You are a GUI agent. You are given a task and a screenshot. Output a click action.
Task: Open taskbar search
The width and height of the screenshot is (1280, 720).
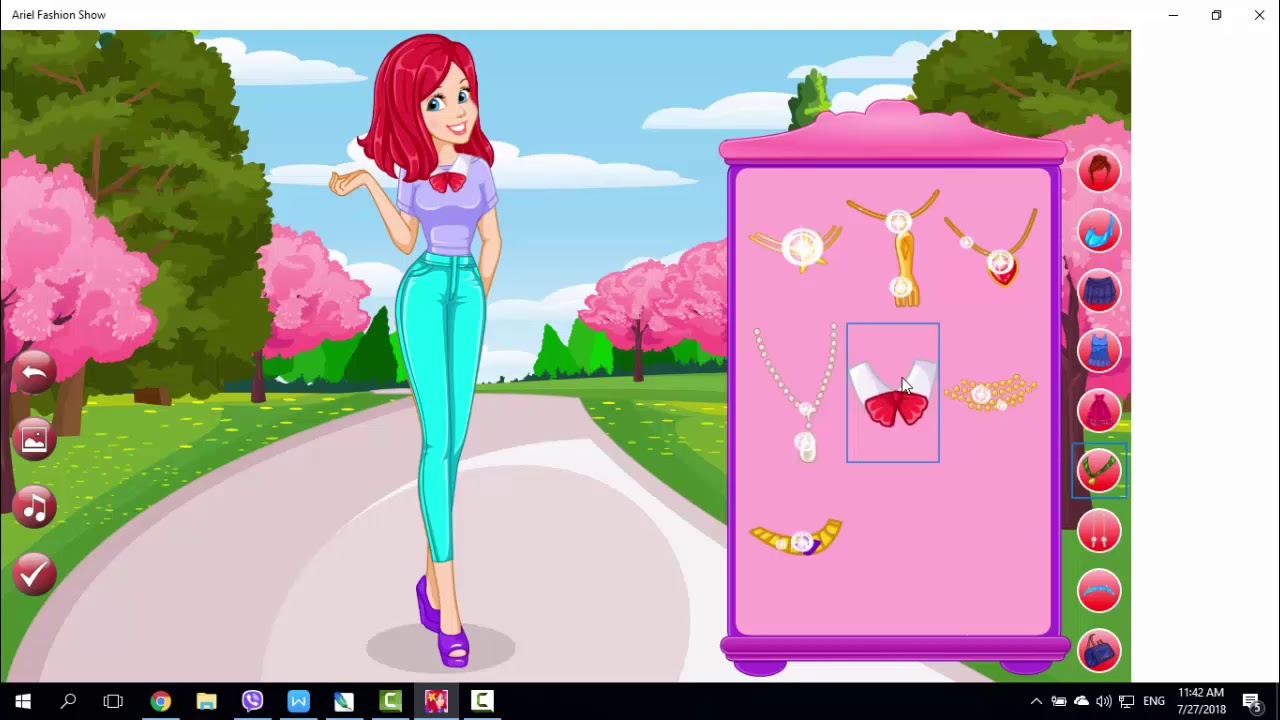pos(68,701)
